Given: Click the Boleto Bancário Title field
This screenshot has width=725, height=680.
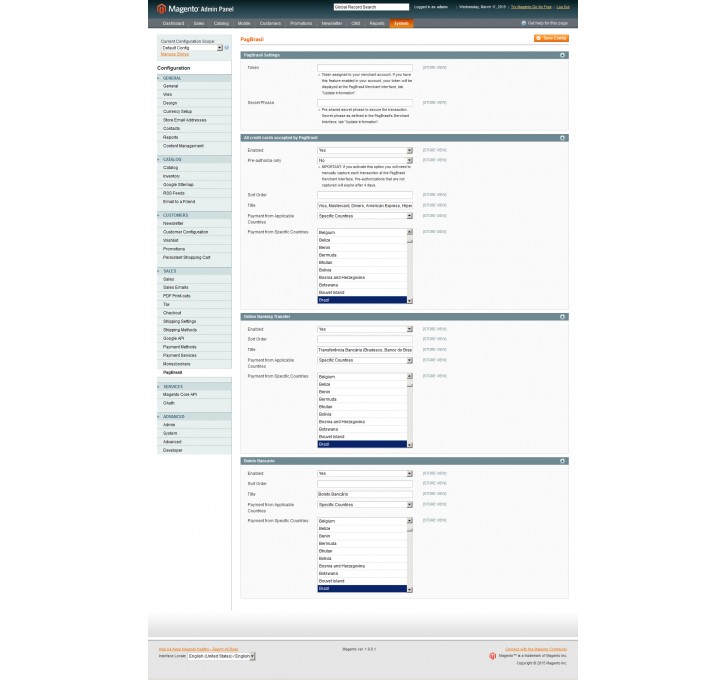Looking at the screenshot, I should click(365, 494).
